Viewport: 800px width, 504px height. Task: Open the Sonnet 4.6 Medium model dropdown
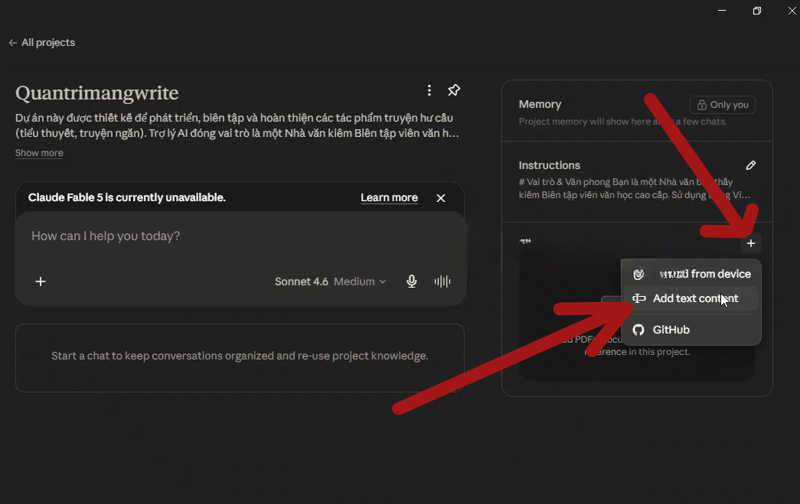click(330, 282)
